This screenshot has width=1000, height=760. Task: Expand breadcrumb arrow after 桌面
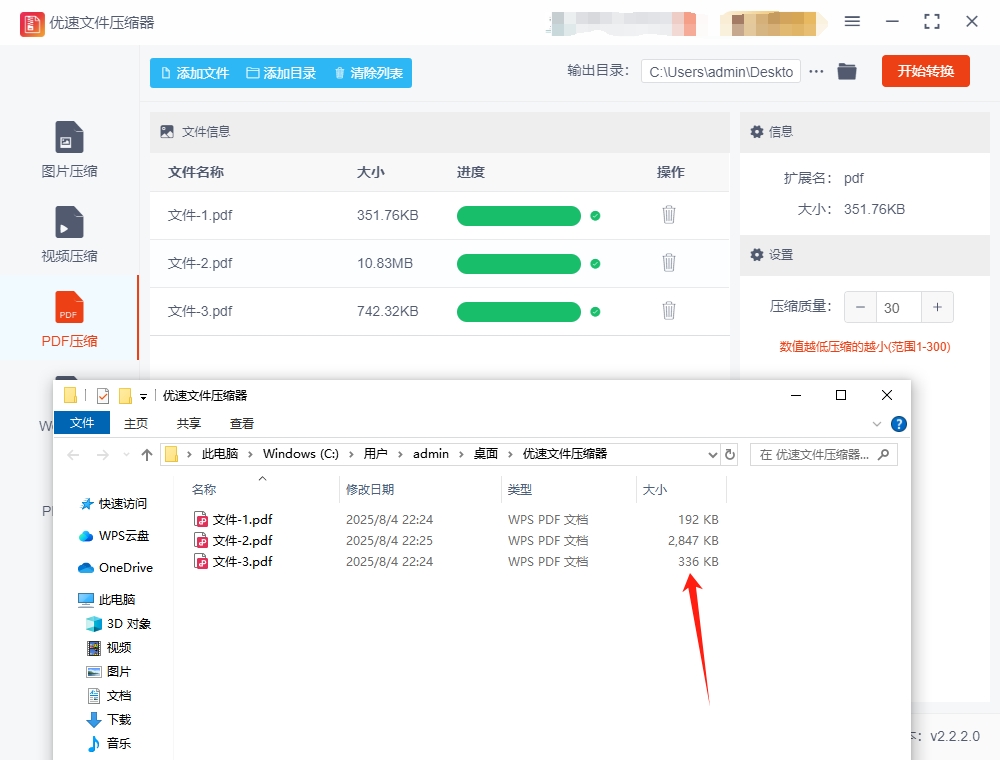pos(510,454)
